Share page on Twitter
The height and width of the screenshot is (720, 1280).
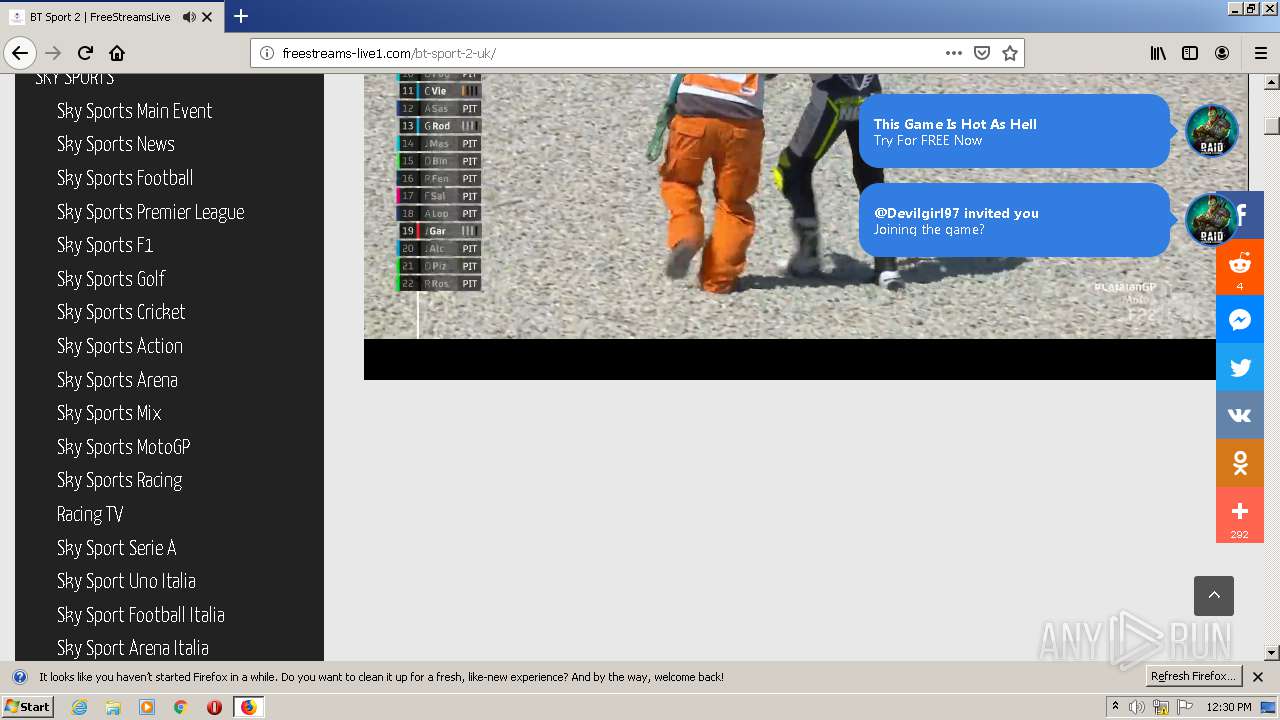tap(1240, 367)
